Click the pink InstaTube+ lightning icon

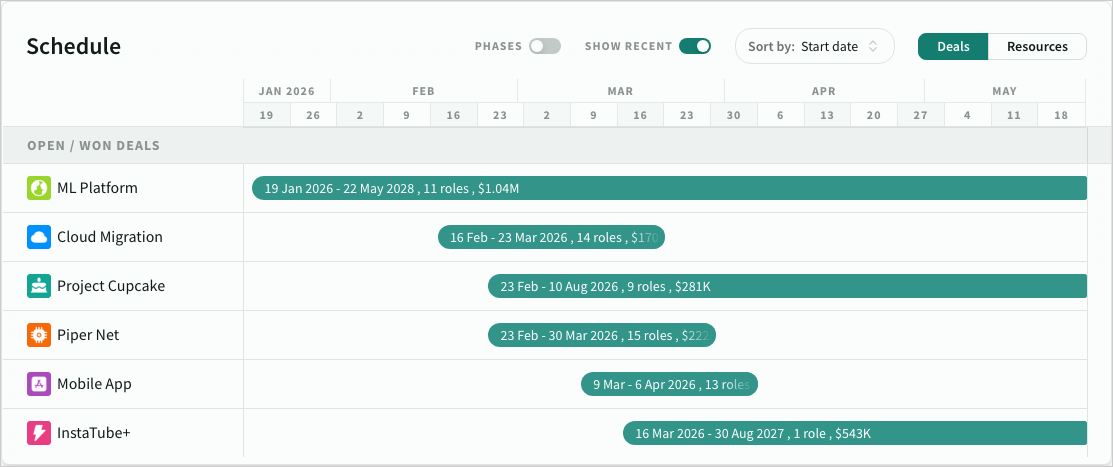(39, 433)
